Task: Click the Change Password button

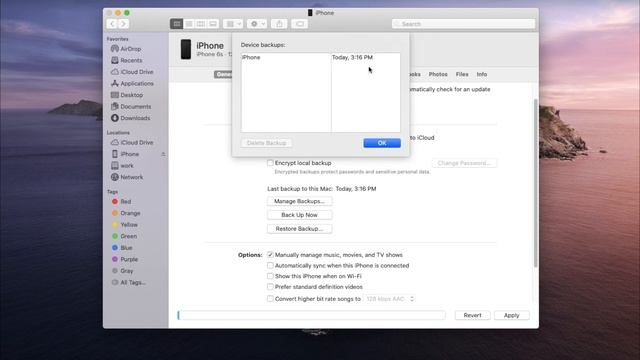Action: pos(464,163)
